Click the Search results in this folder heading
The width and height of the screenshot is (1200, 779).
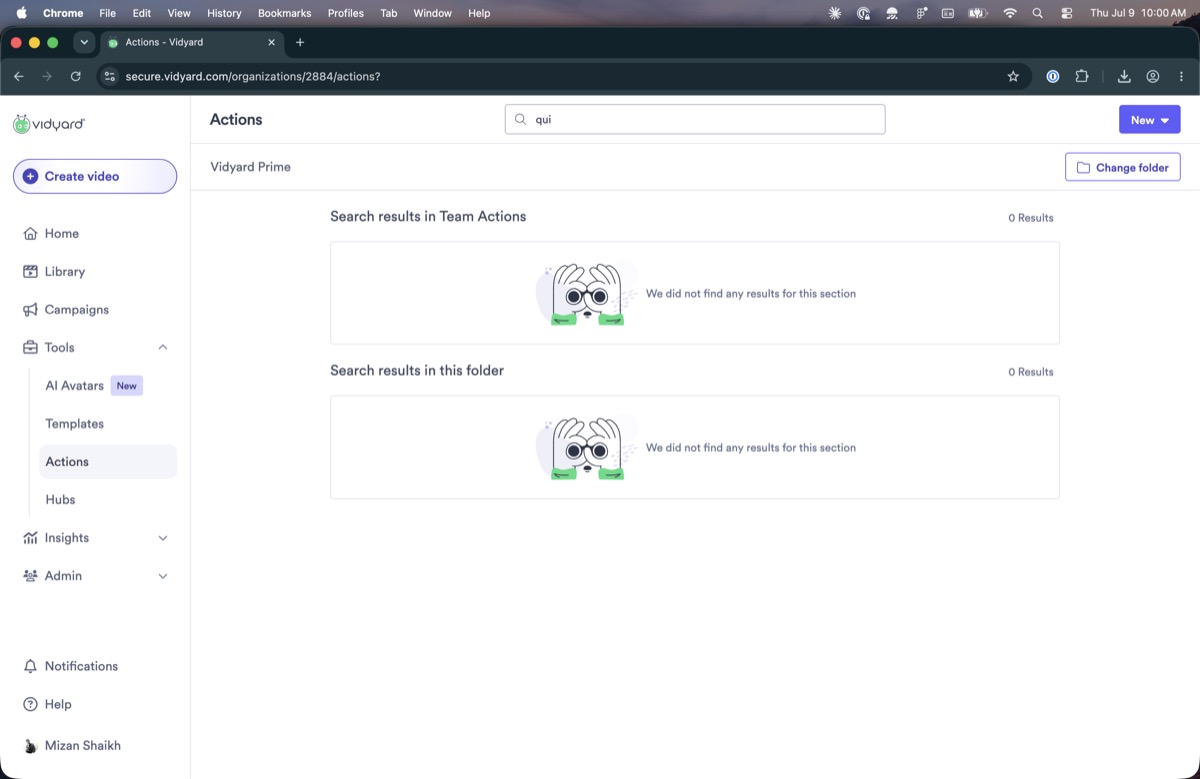[417, 370]
